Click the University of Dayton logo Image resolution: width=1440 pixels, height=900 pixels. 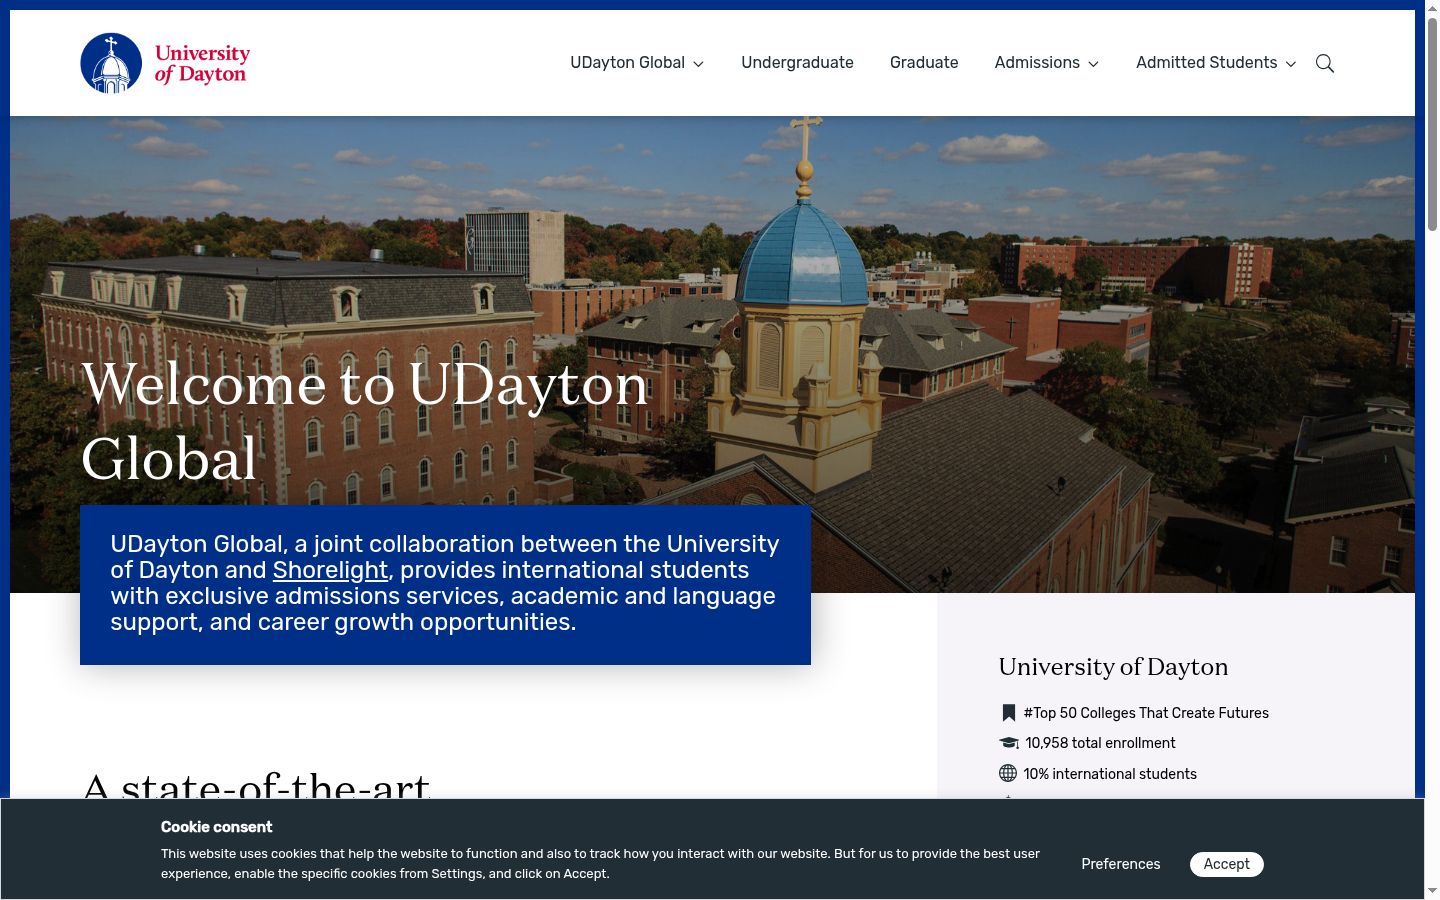pos(165,63)
